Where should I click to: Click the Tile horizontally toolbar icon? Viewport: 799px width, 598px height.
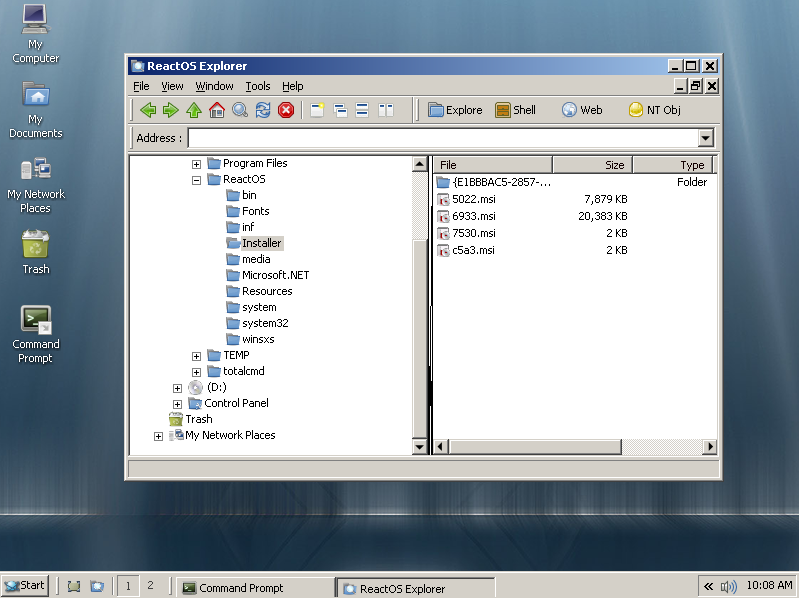[x=362, y=110]
